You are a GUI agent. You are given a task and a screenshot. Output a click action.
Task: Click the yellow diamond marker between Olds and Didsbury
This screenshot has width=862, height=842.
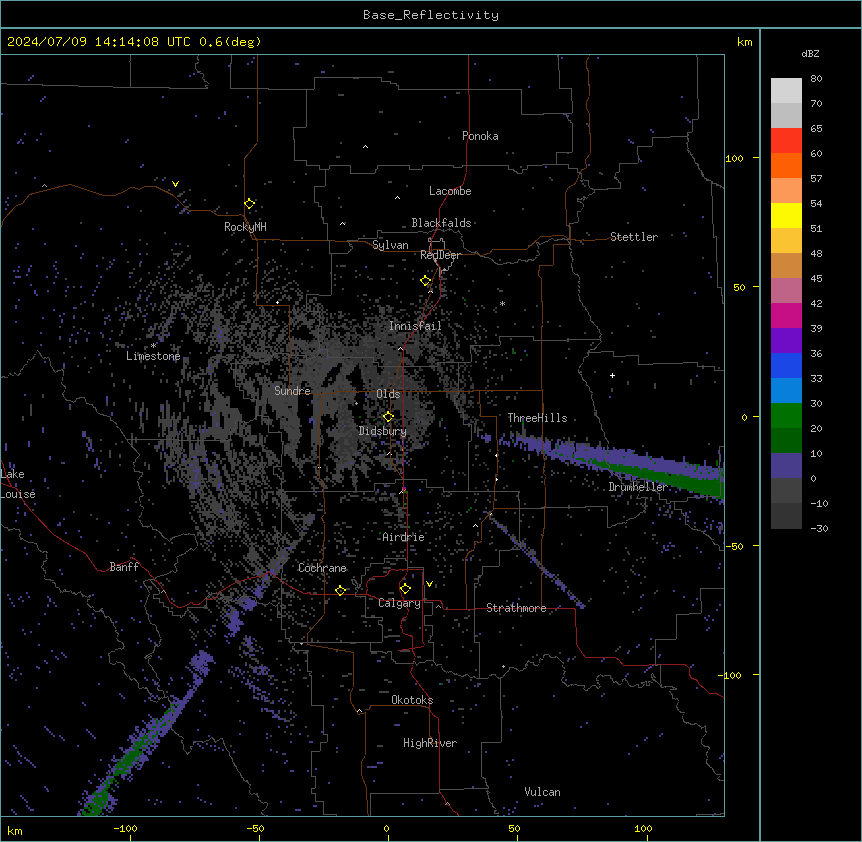[388, 417]
